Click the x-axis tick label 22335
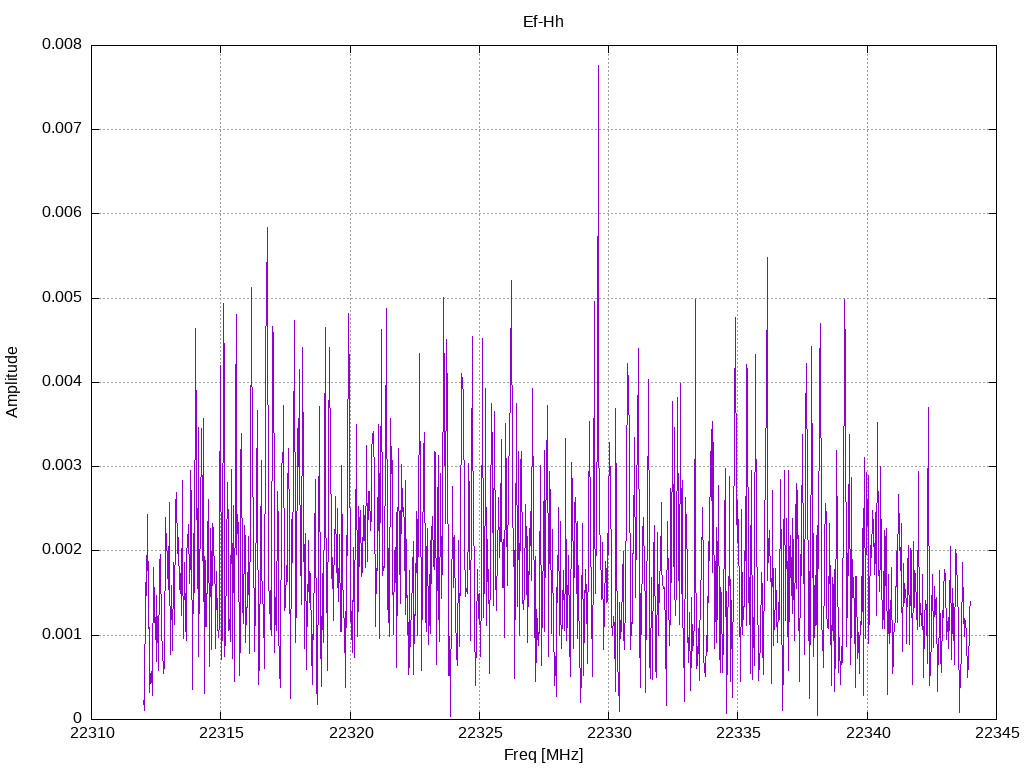The height and width of the screenshot is (768, 1024). [x=738, y=733]
